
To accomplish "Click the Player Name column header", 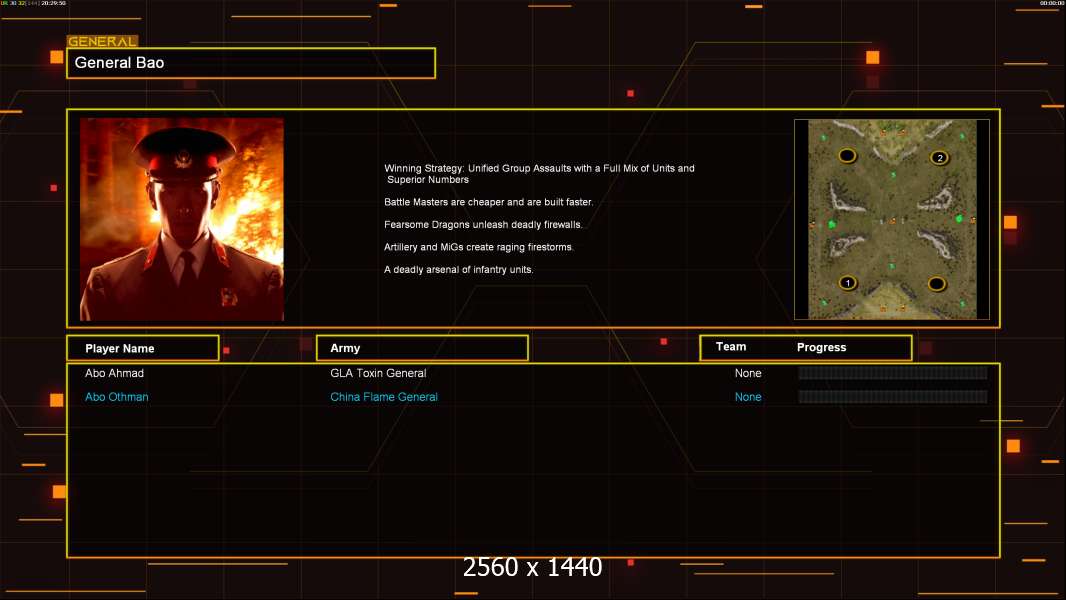I will [143, 348].
